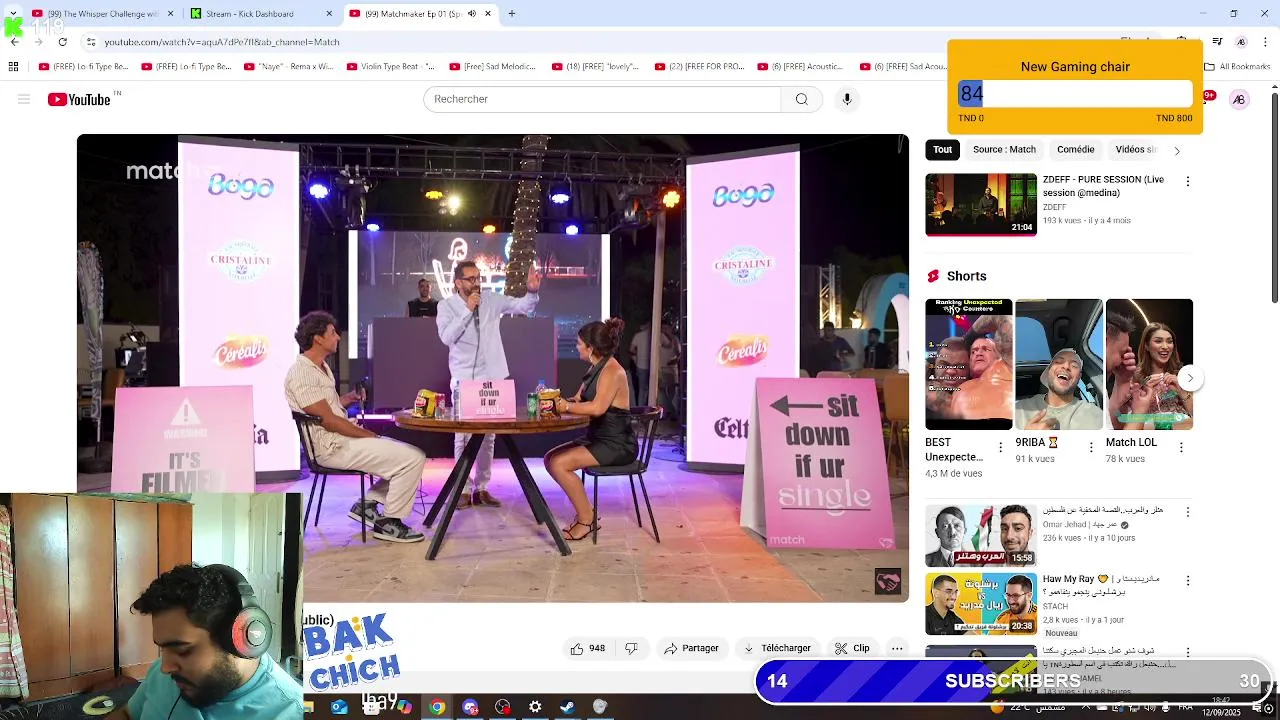Viewport: 1280px width, 720px height.
Task: View site information icon in address bar
Action: point(91,42)
